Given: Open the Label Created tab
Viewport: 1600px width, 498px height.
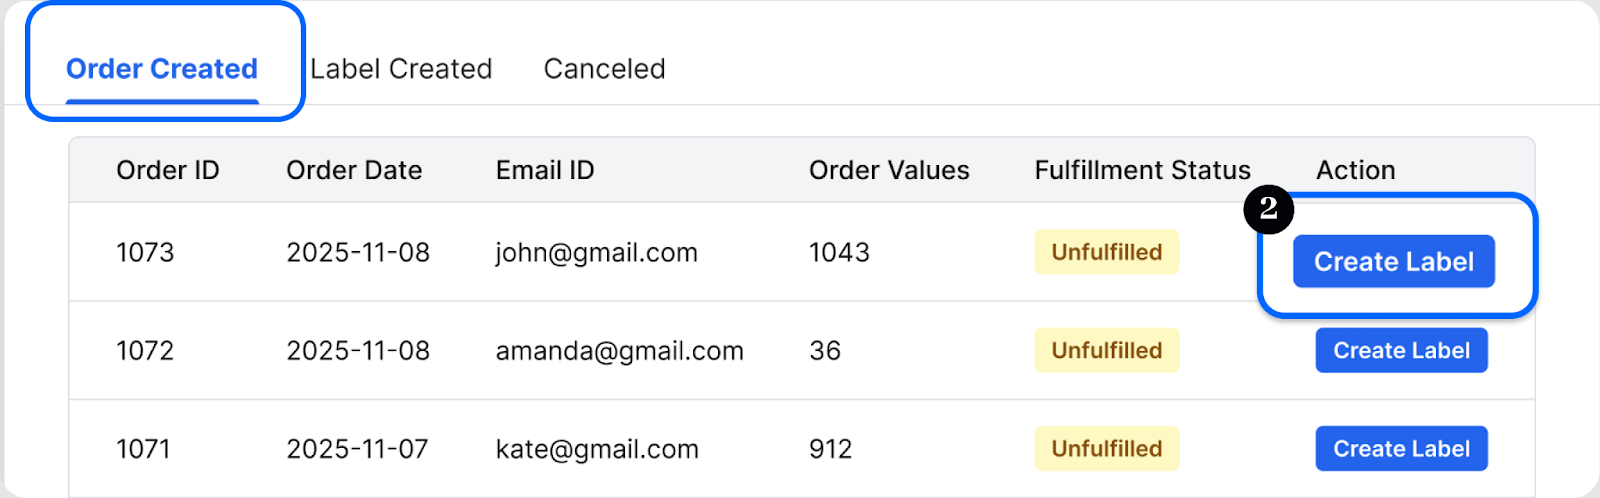Looking at the screenshot, I should [401, 69].
